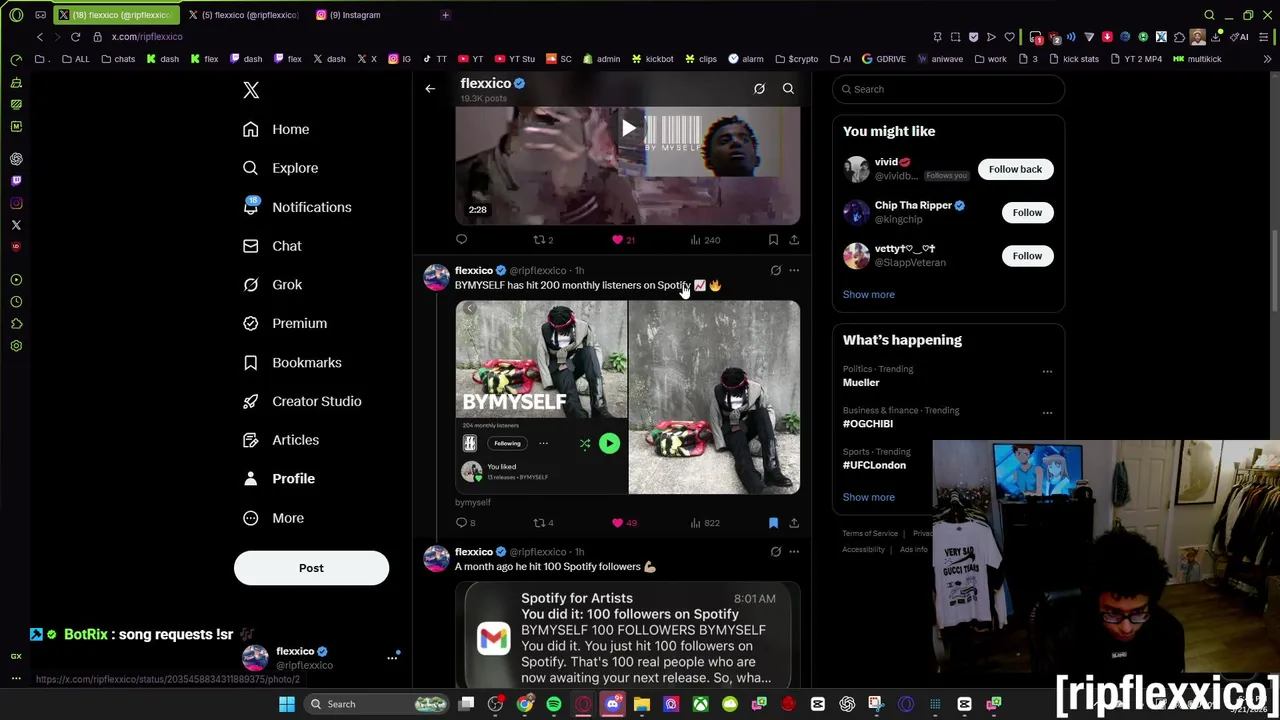Follow back vivid
Image resolution: width=1280 pixels, height=720 pixels.
pyautogui.click(x=1015, y=169)
